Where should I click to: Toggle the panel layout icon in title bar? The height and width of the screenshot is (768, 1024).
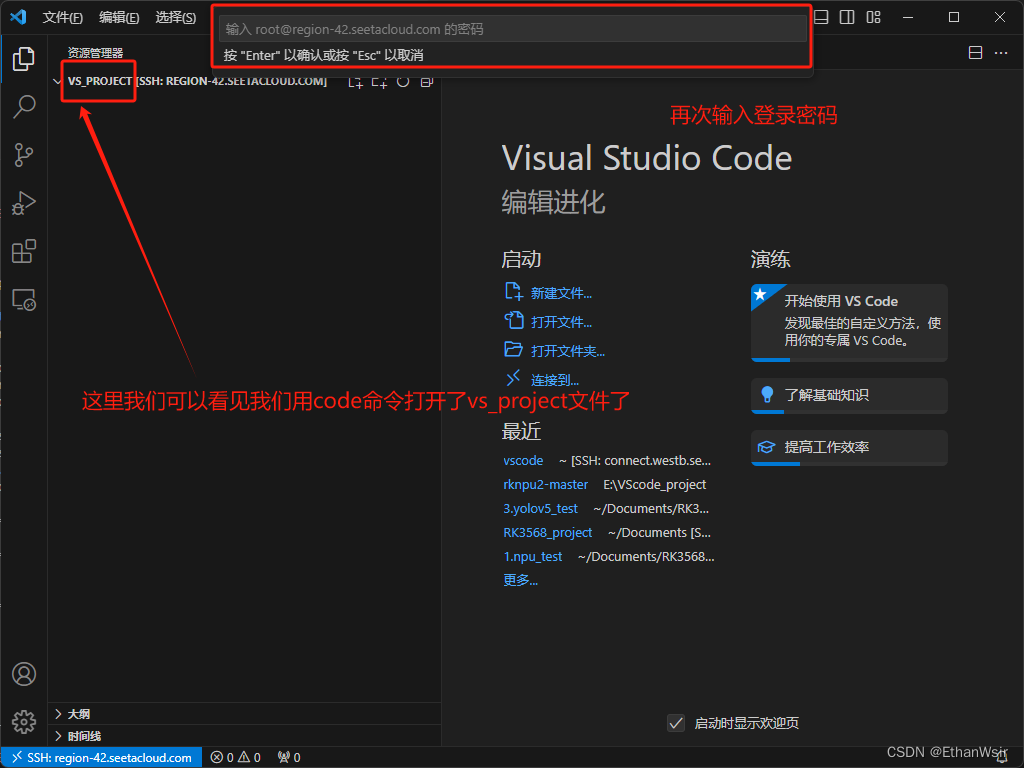(821, 17)
